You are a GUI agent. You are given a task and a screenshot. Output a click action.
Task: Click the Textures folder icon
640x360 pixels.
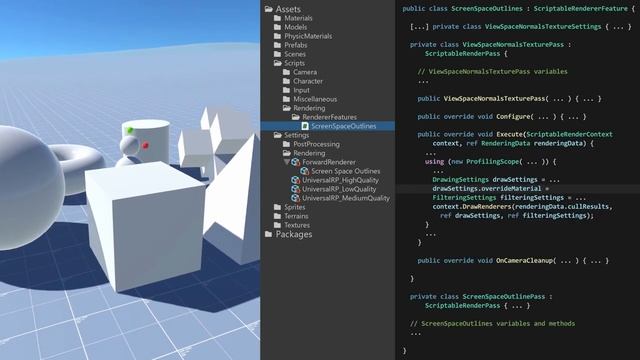pos(278,225)
